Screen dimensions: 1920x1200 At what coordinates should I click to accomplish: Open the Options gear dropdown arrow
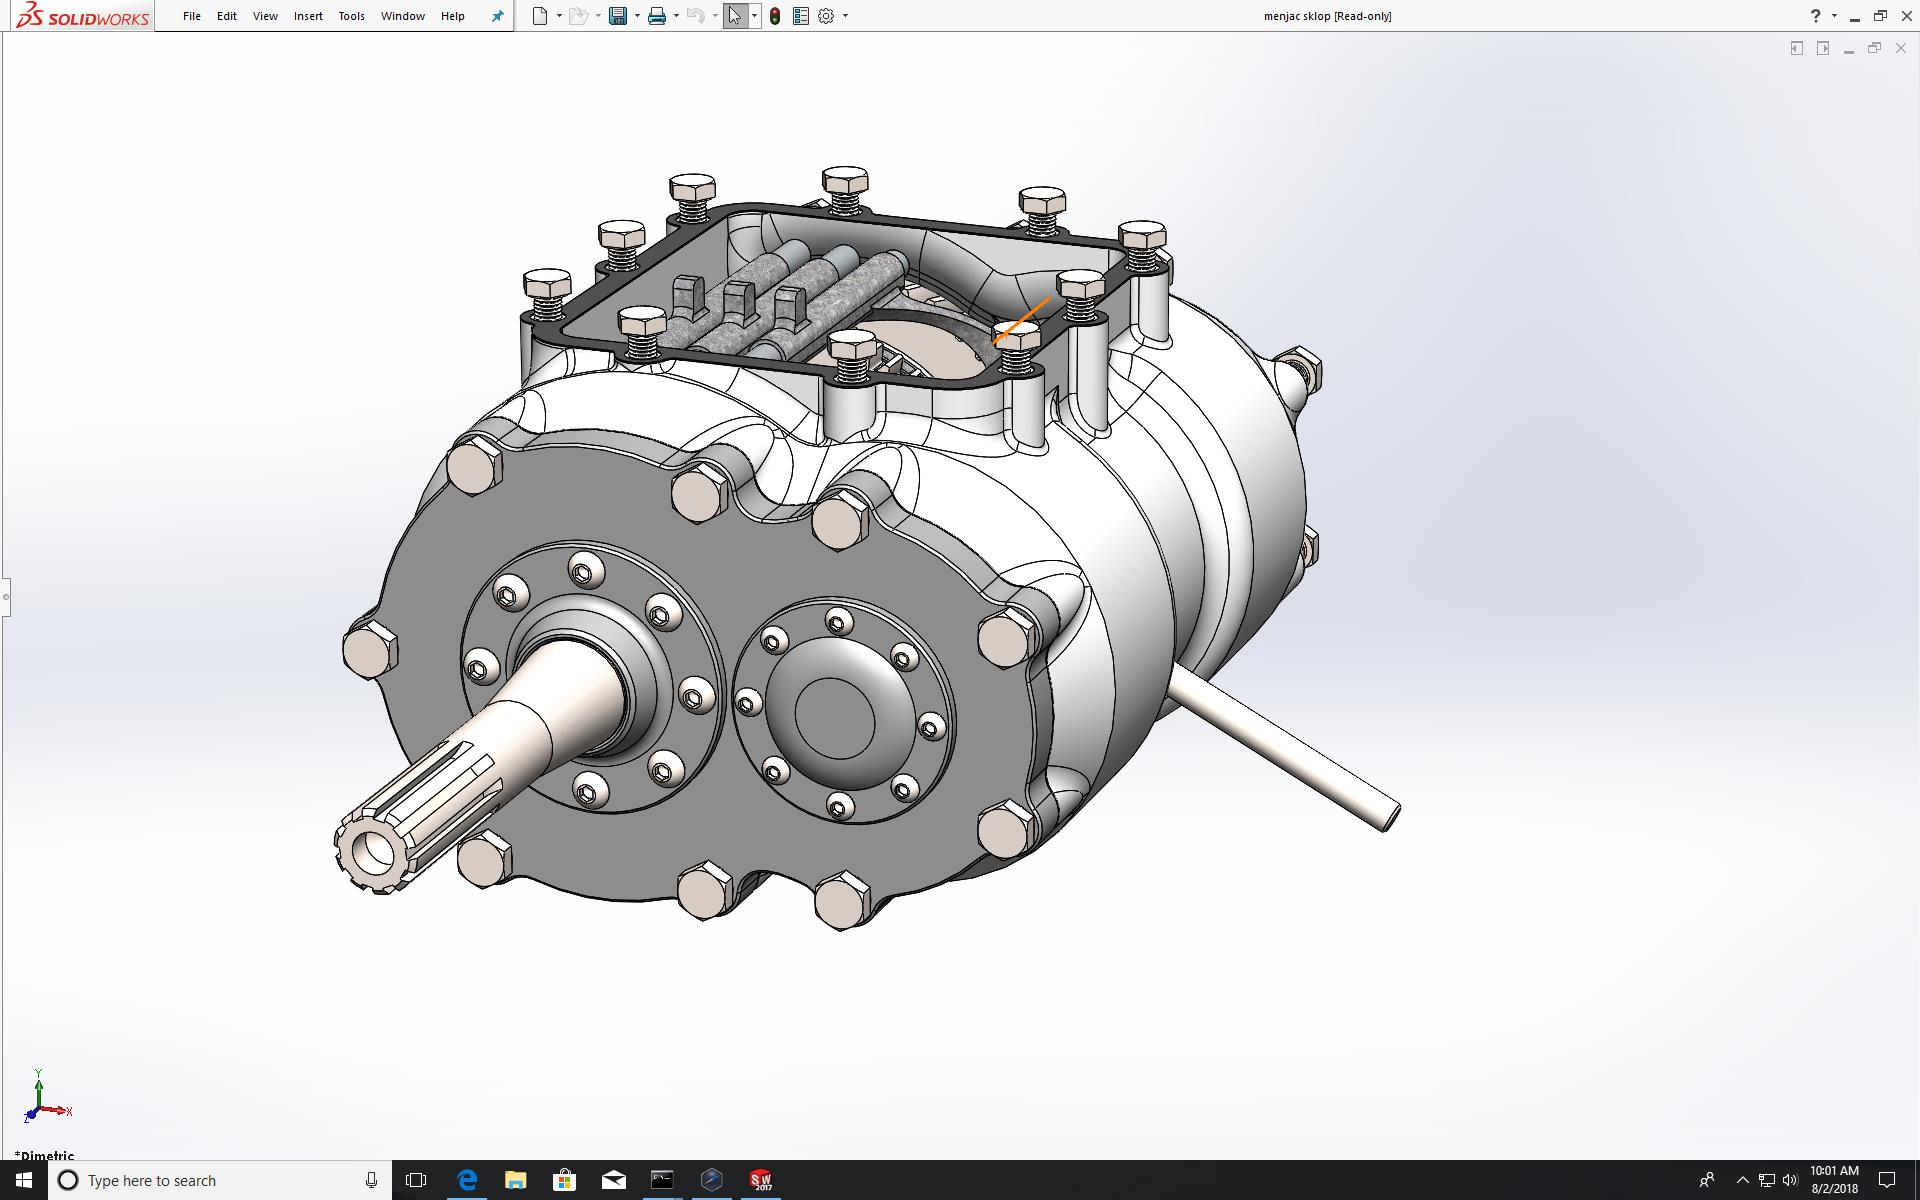coord(845,16)
